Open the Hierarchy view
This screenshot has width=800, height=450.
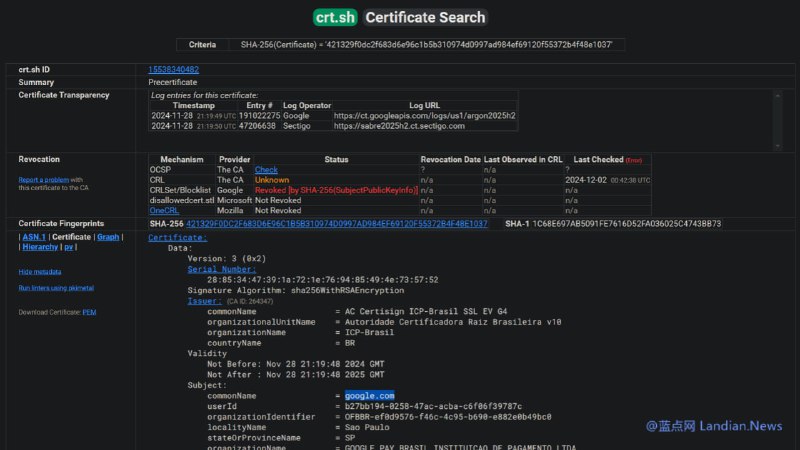40,246
